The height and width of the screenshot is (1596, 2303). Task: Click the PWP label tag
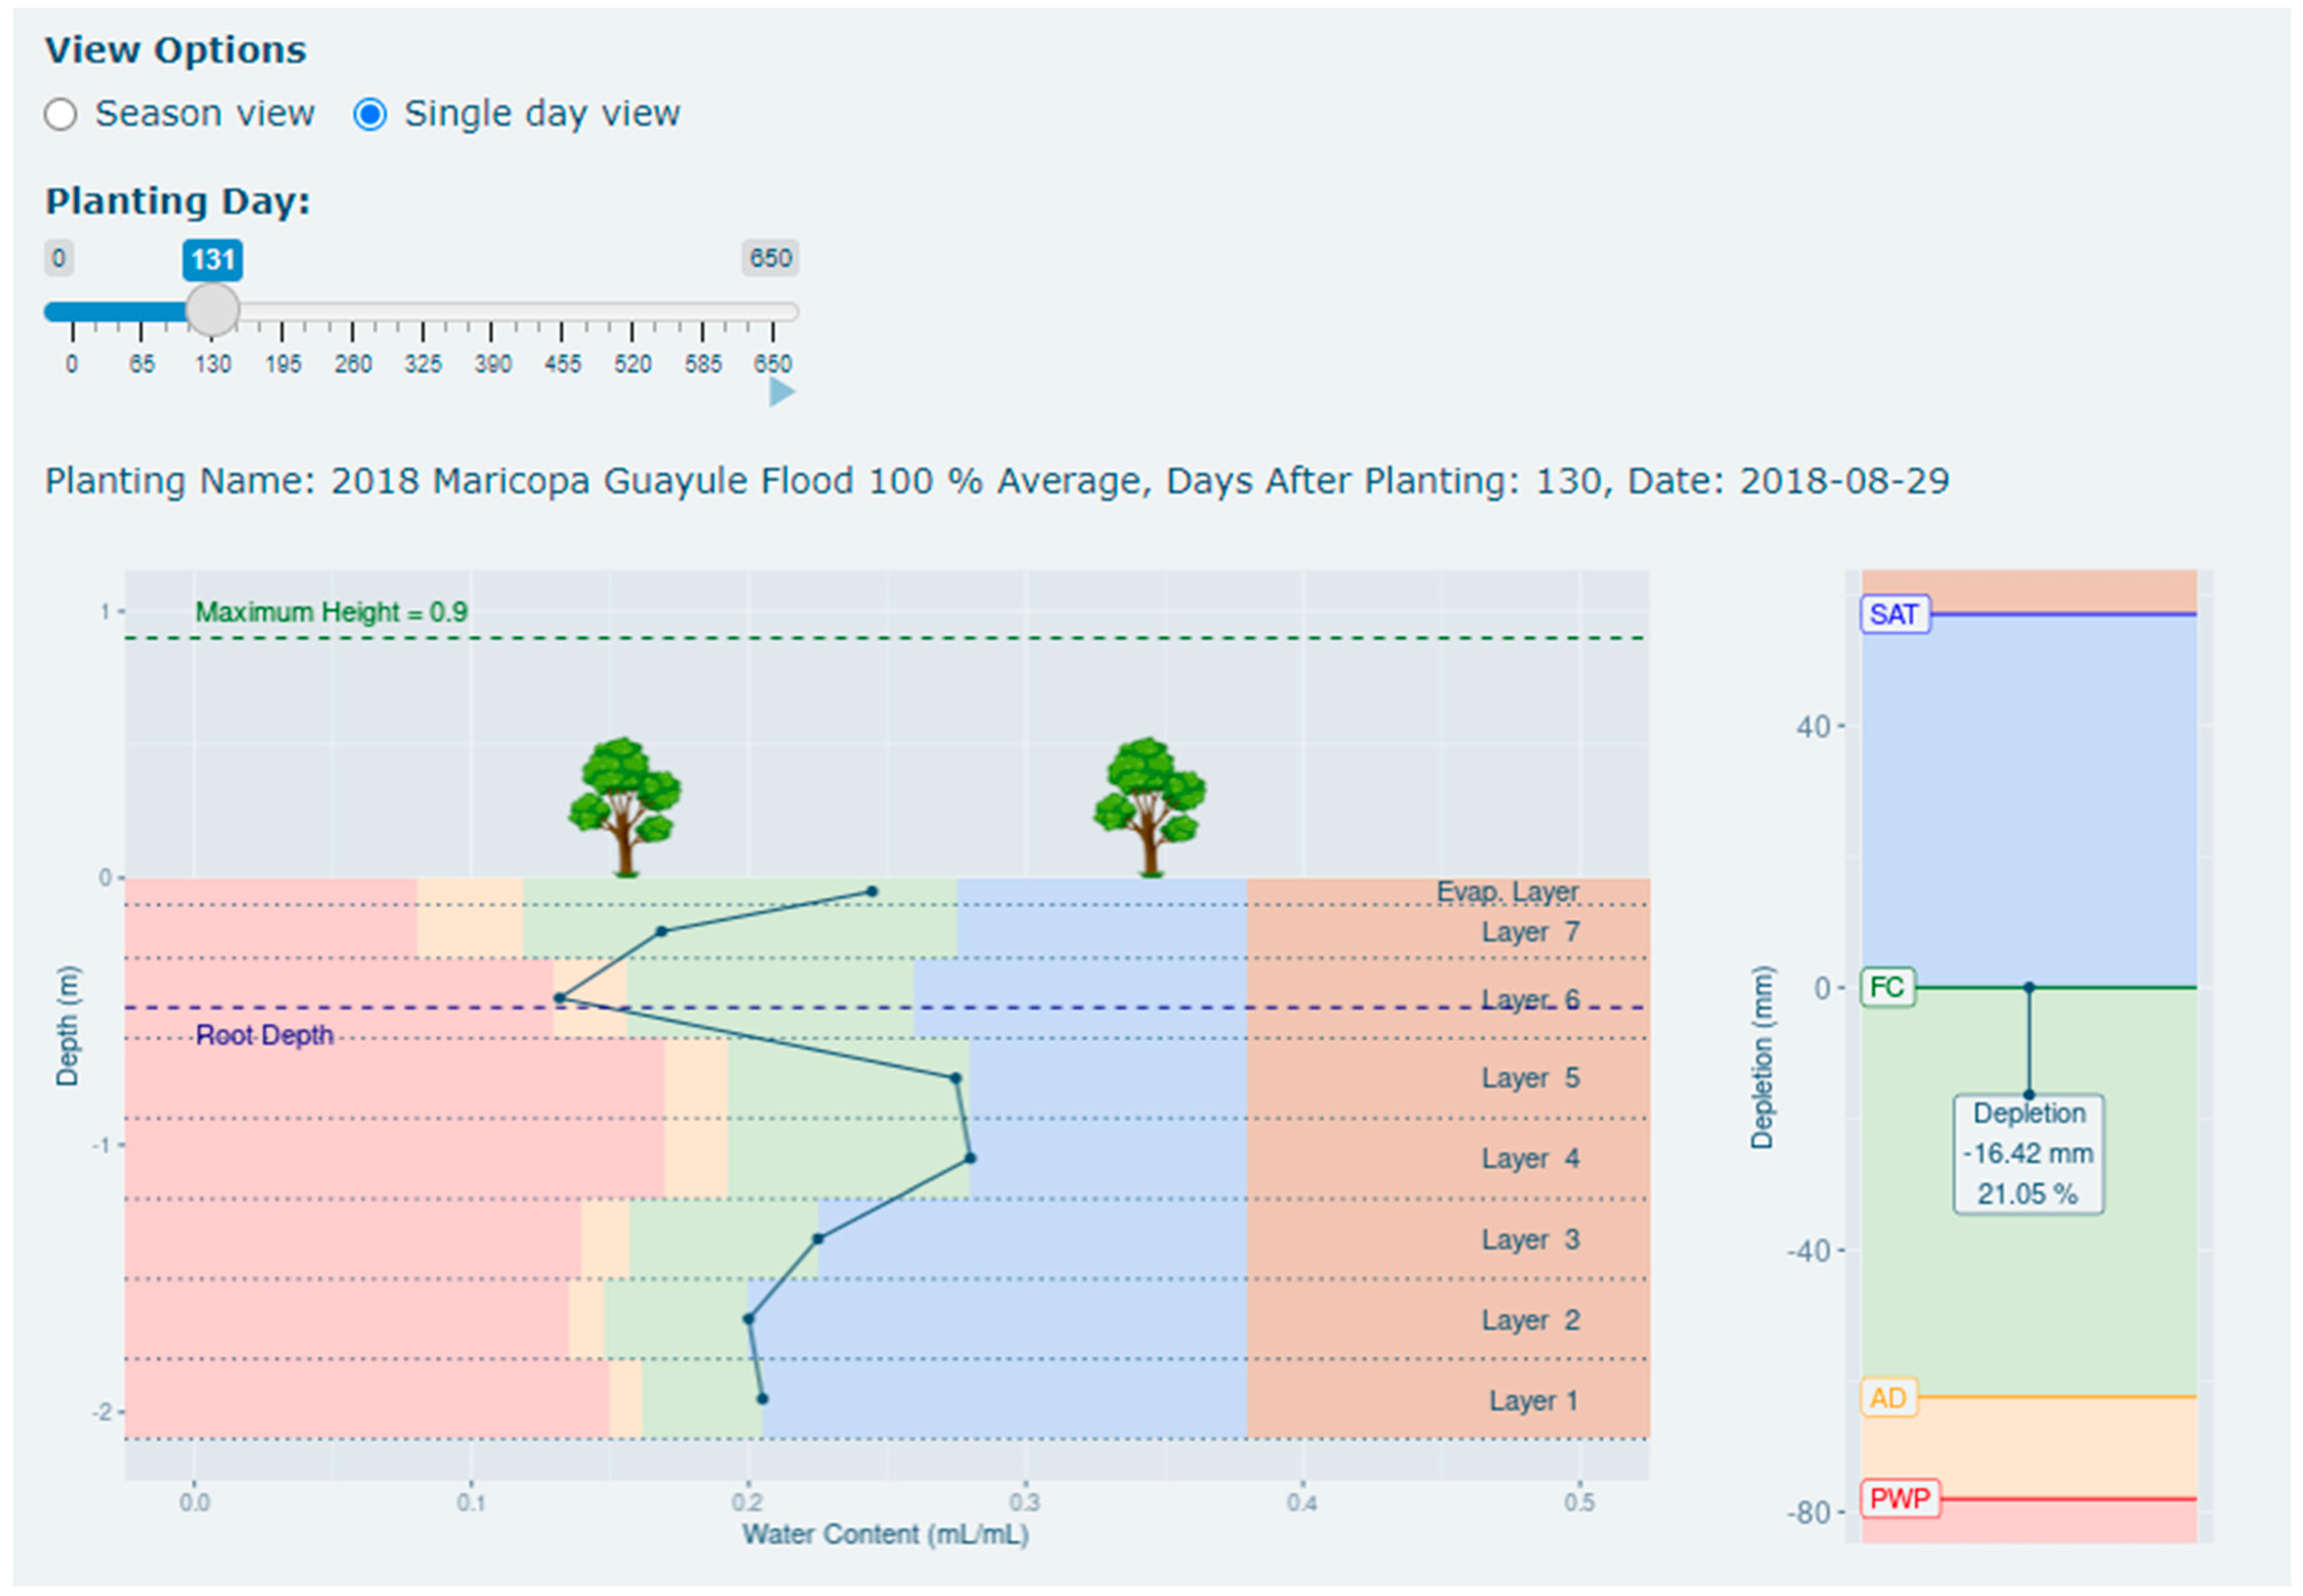tap(1899, 1499)
